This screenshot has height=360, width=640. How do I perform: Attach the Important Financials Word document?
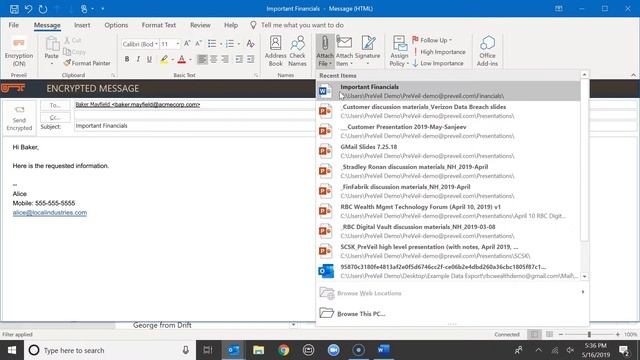coord(448,91)
